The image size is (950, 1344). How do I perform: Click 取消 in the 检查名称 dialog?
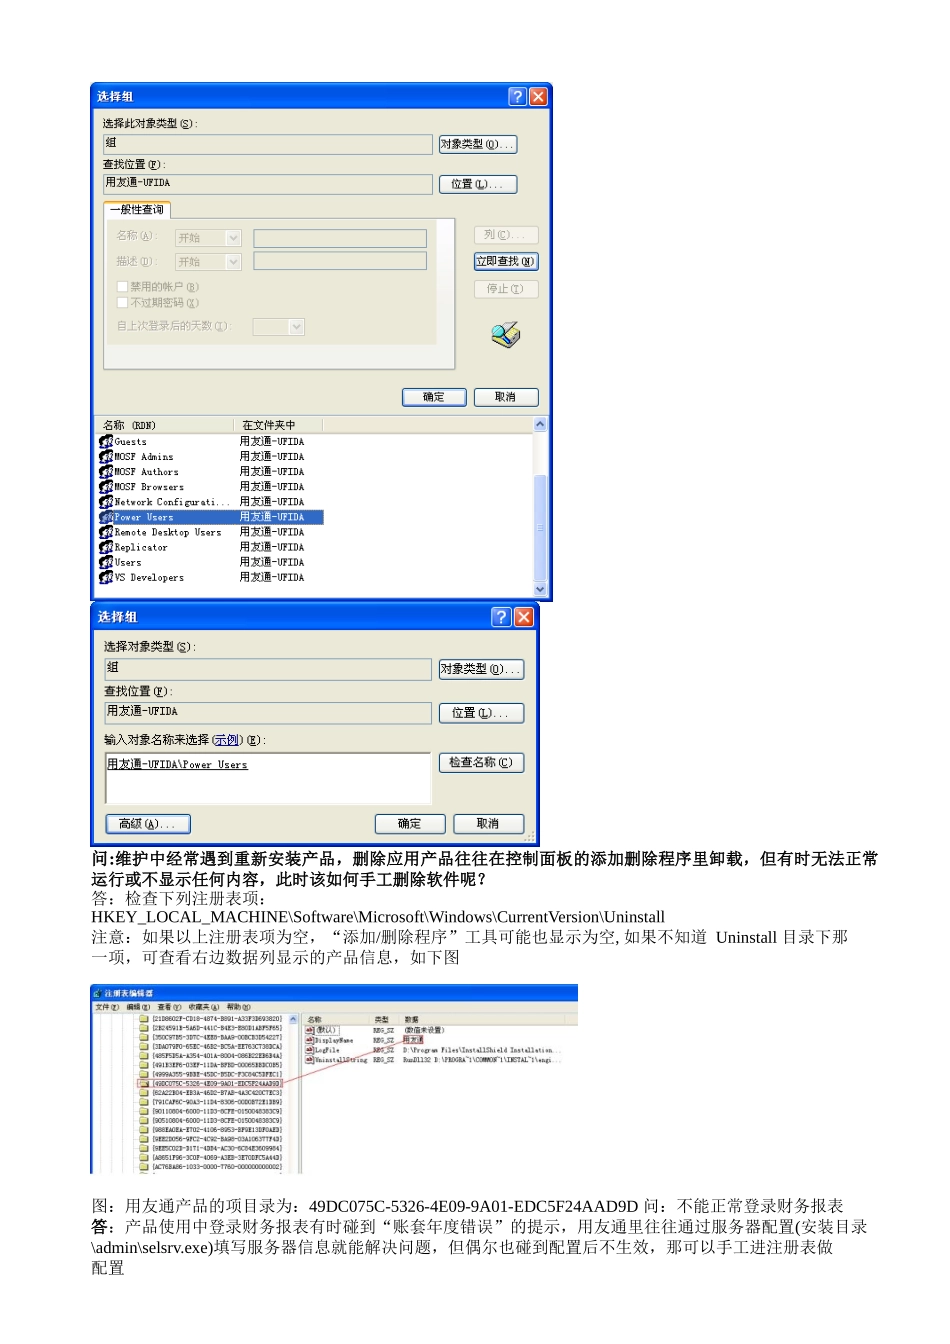pos(488,824)
